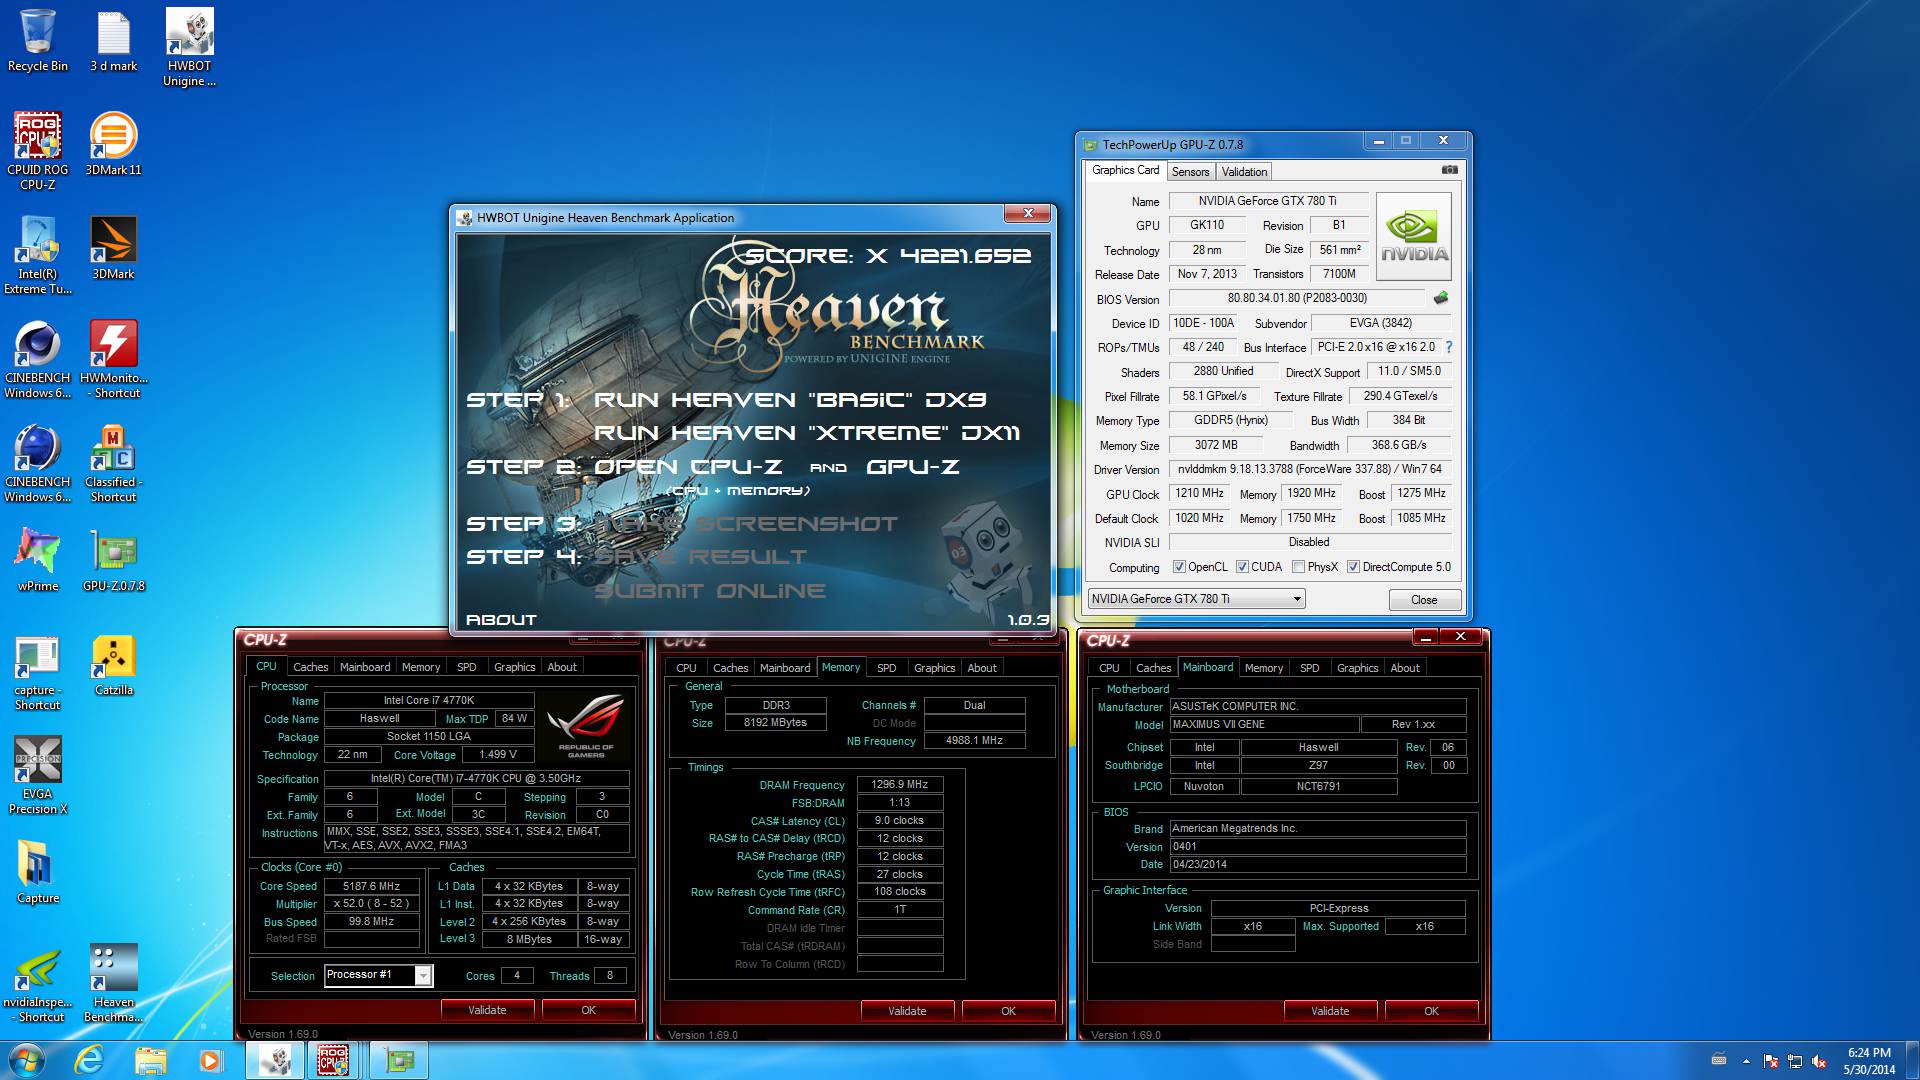
Task: Click OK in the middle CPU-Z window
Action: 1008,1011
